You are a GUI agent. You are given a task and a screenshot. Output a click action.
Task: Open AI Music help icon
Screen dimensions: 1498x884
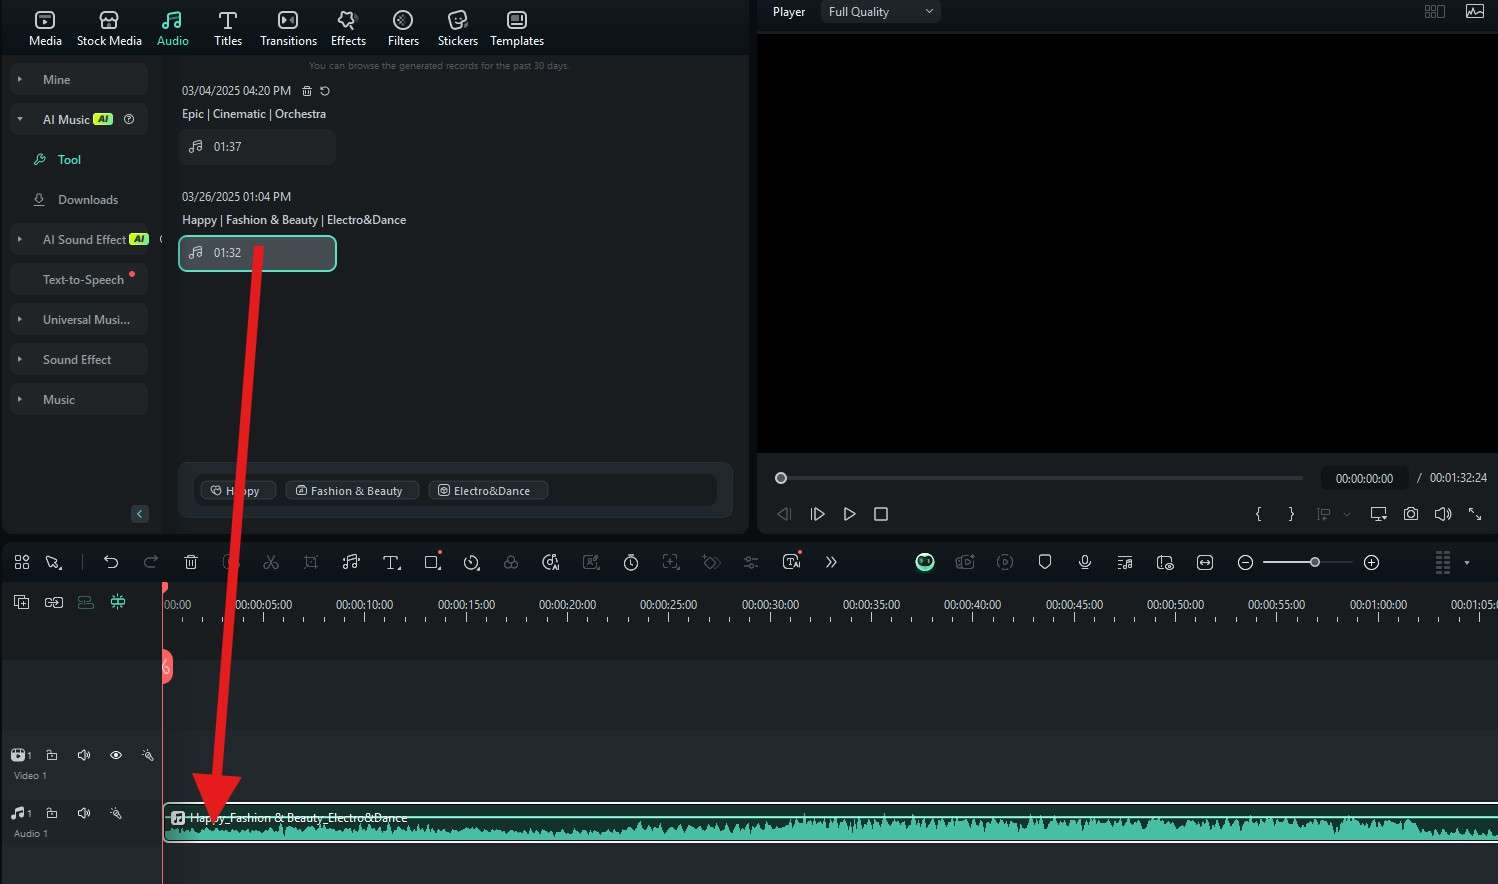point(129,119)
